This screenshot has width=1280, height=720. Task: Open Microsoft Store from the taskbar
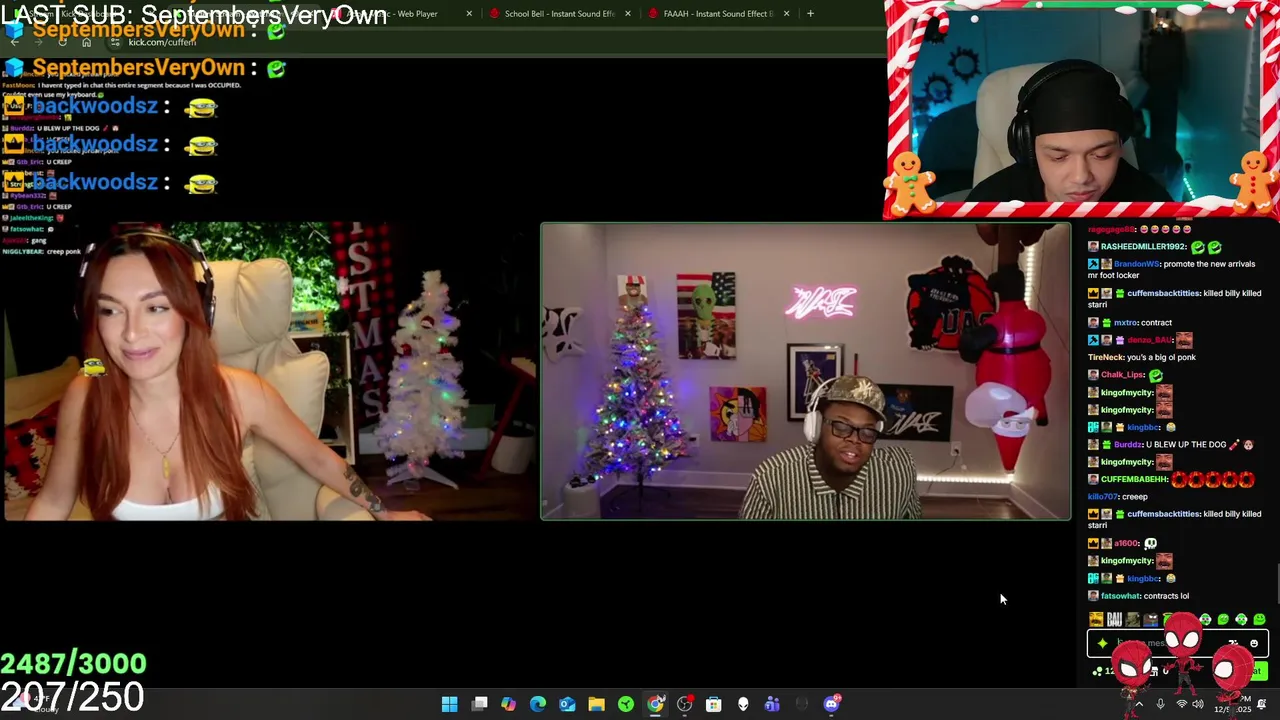714,705
